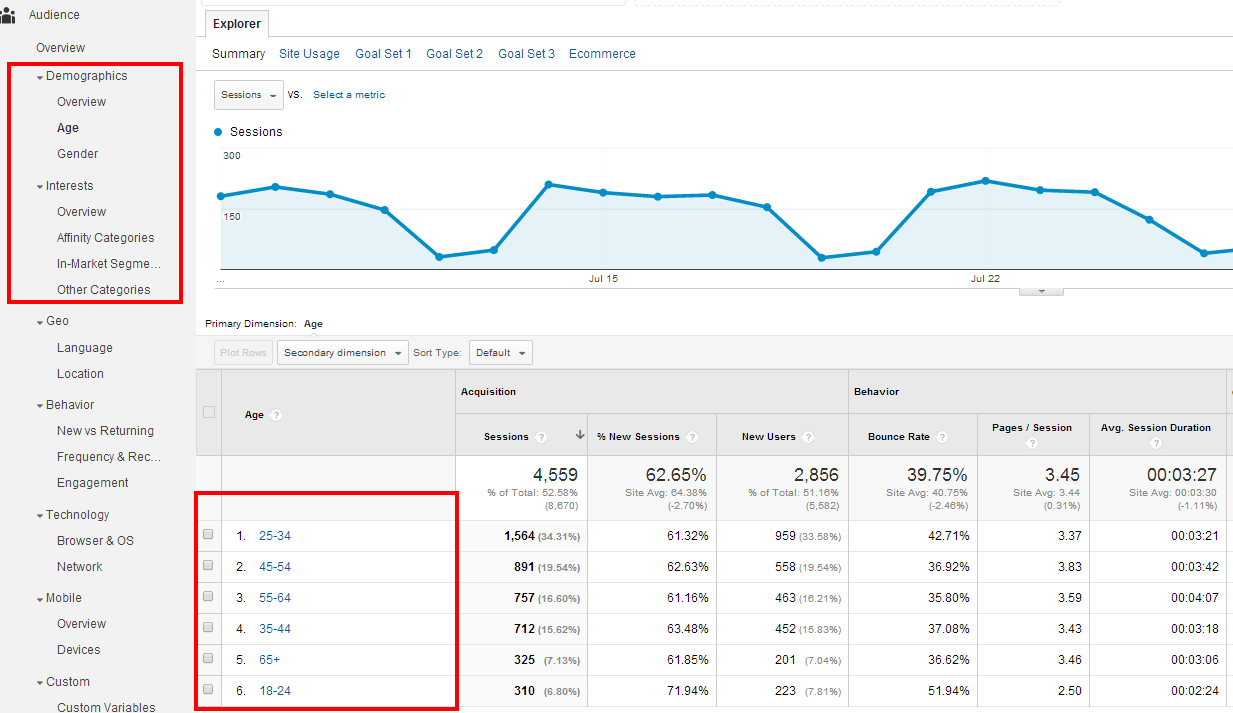The image size is (1233, 713).
Task: Click help icon beside Bounce Rate header
Action: pos(942,437)
